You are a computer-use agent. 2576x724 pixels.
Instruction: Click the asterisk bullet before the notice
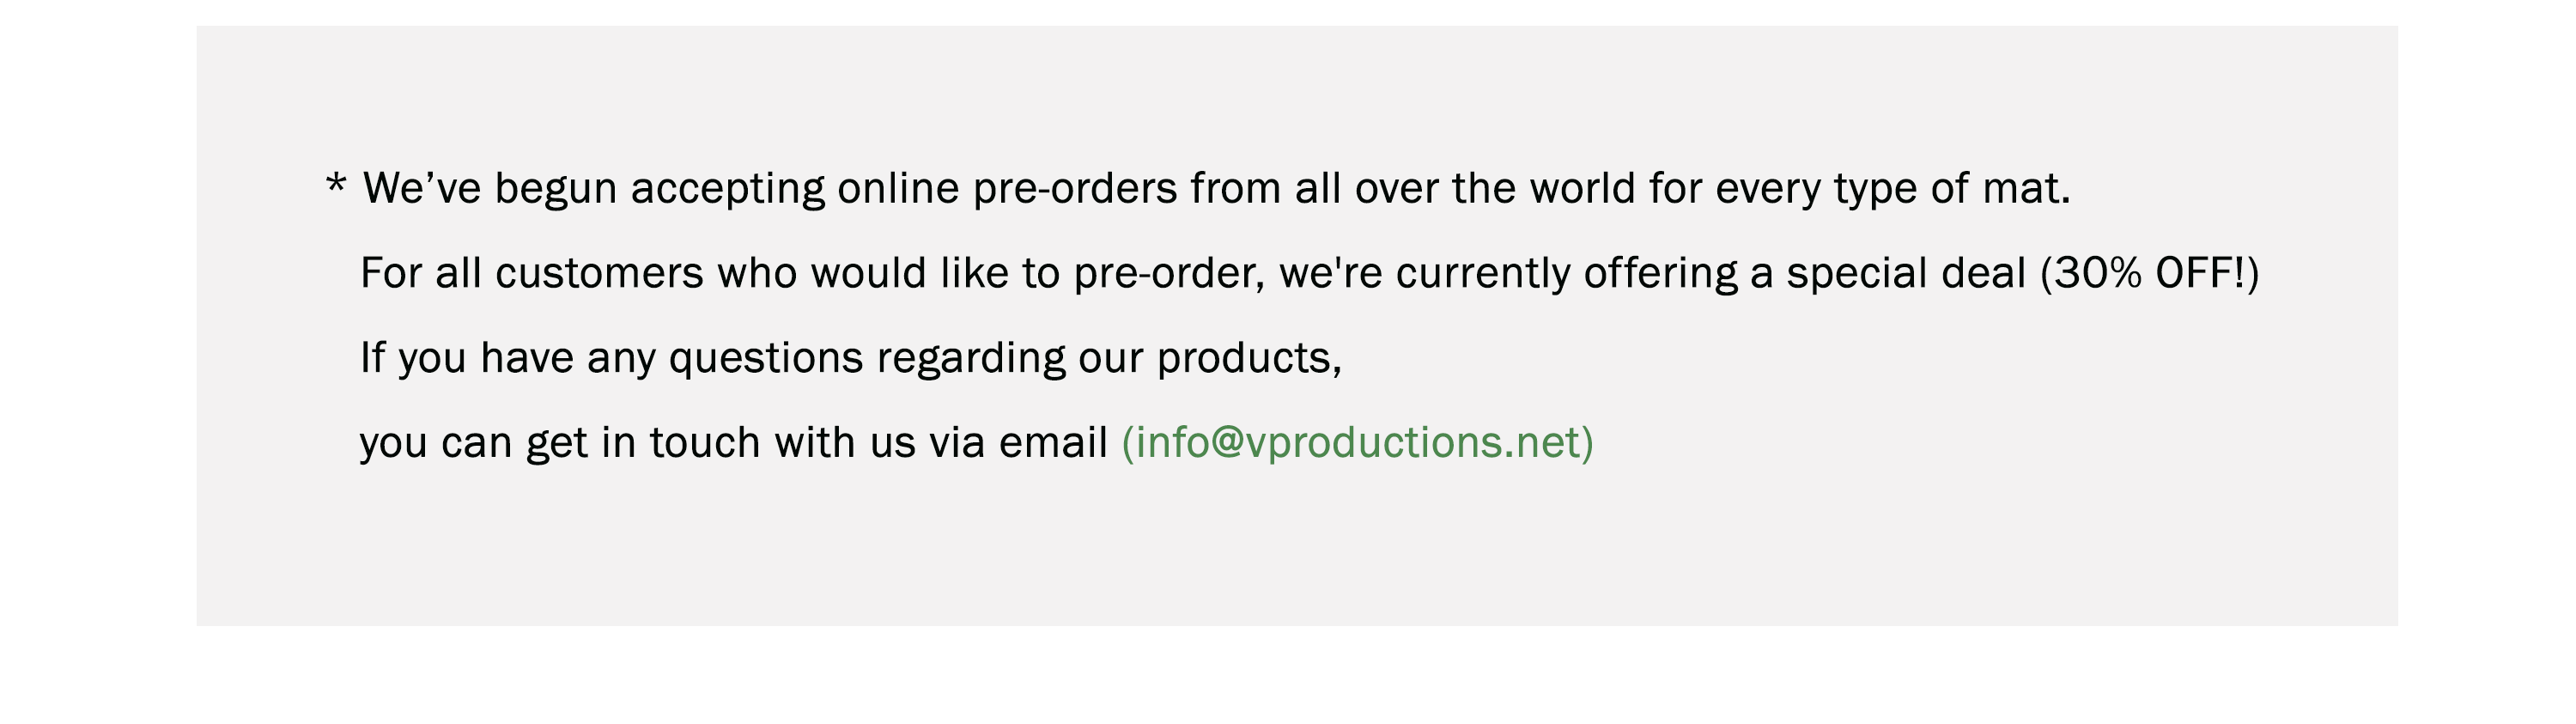[x=336, y=183]
